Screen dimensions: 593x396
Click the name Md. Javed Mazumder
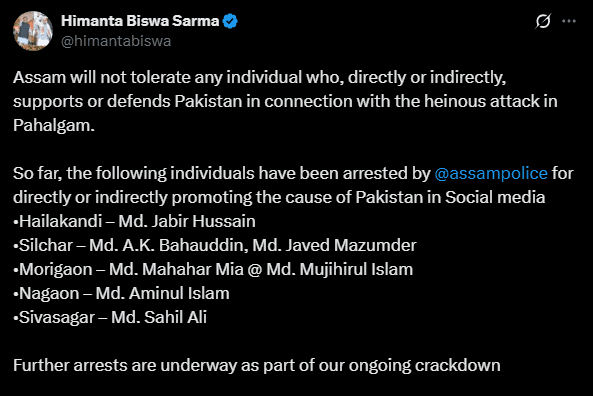pyautogui.click(x=334, y=245)
